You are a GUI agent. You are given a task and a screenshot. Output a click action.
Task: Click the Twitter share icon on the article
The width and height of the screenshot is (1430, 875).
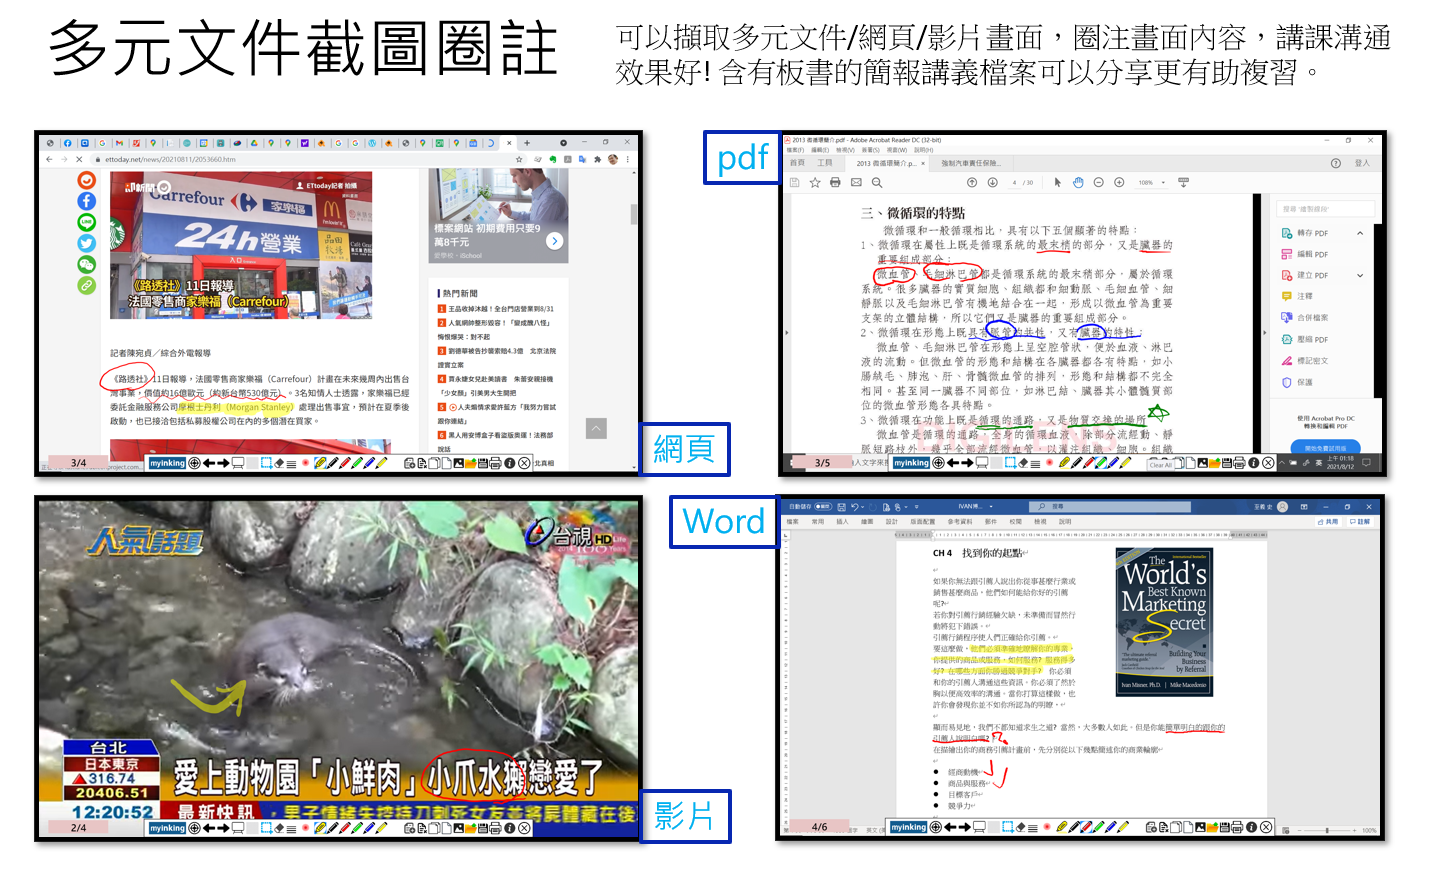coord(87,243)
